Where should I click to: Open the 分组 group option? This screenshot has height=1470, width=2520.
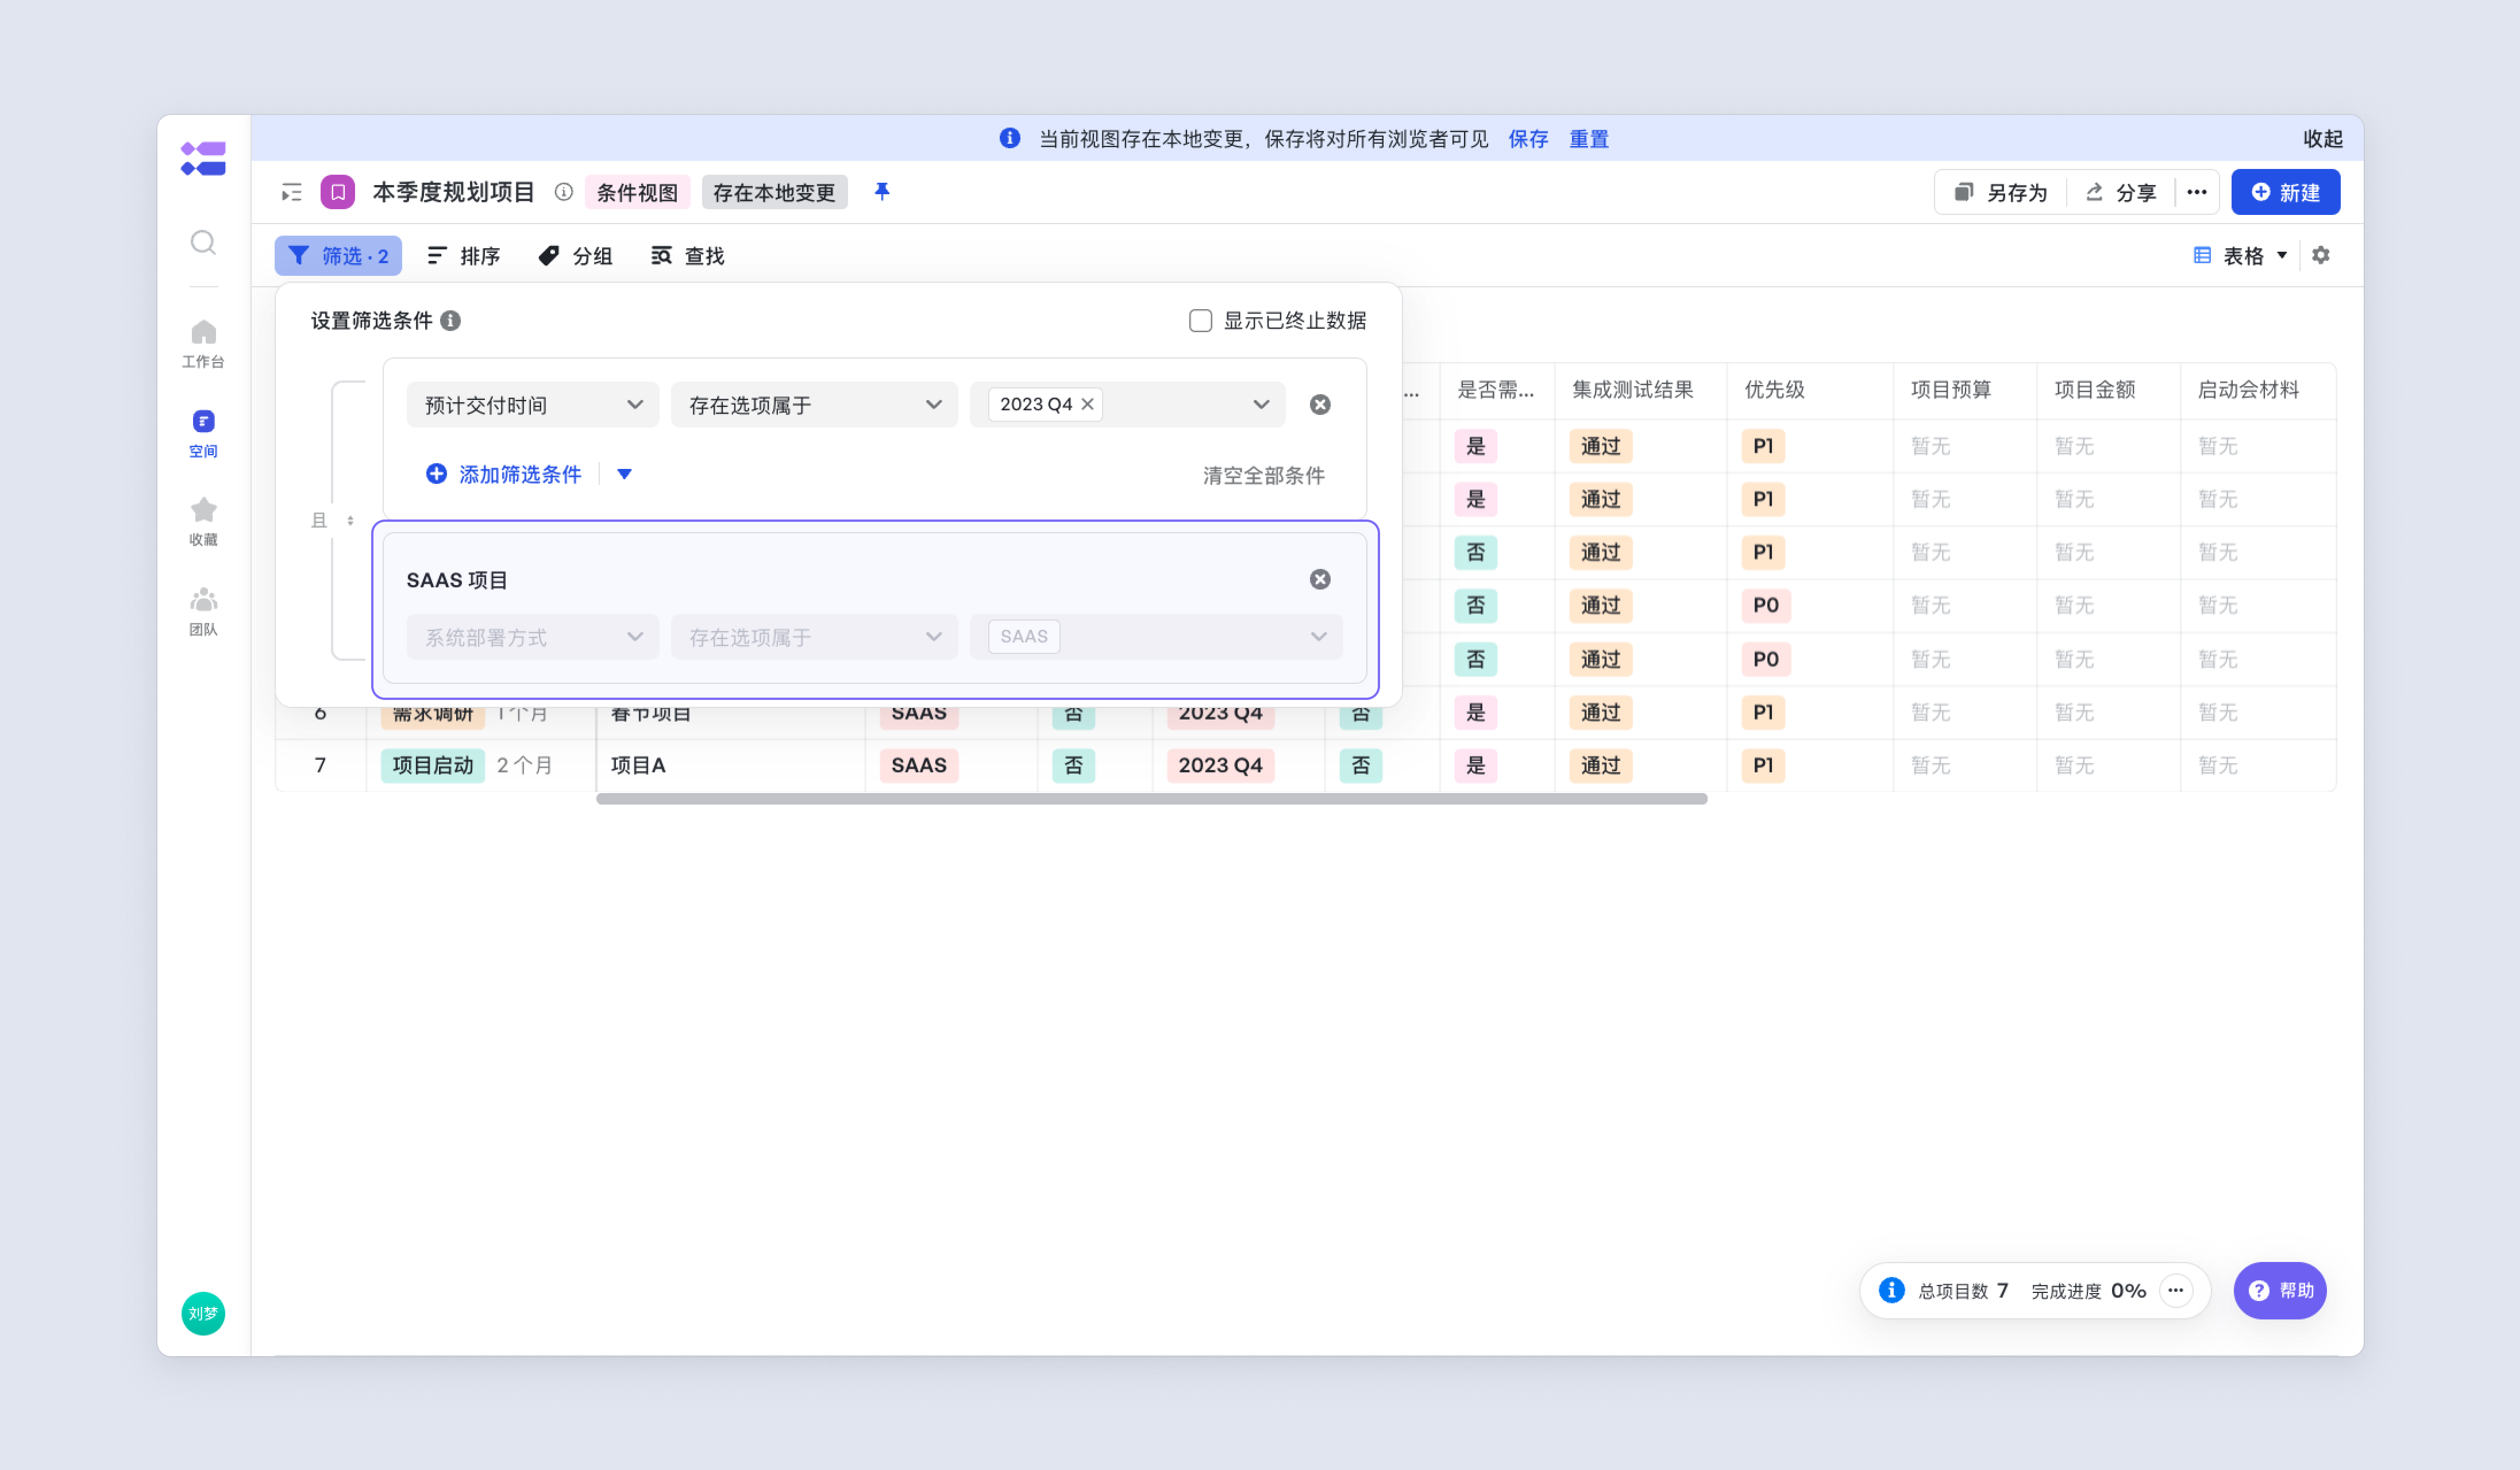click(x=576, y=255)
